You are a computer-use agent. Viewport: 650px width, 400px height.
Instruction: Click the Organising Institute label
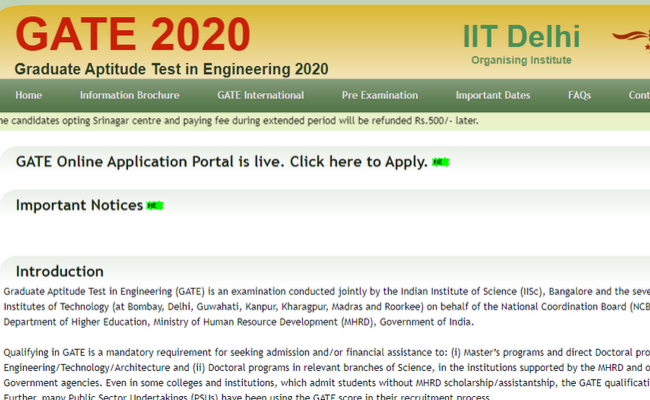521,60
